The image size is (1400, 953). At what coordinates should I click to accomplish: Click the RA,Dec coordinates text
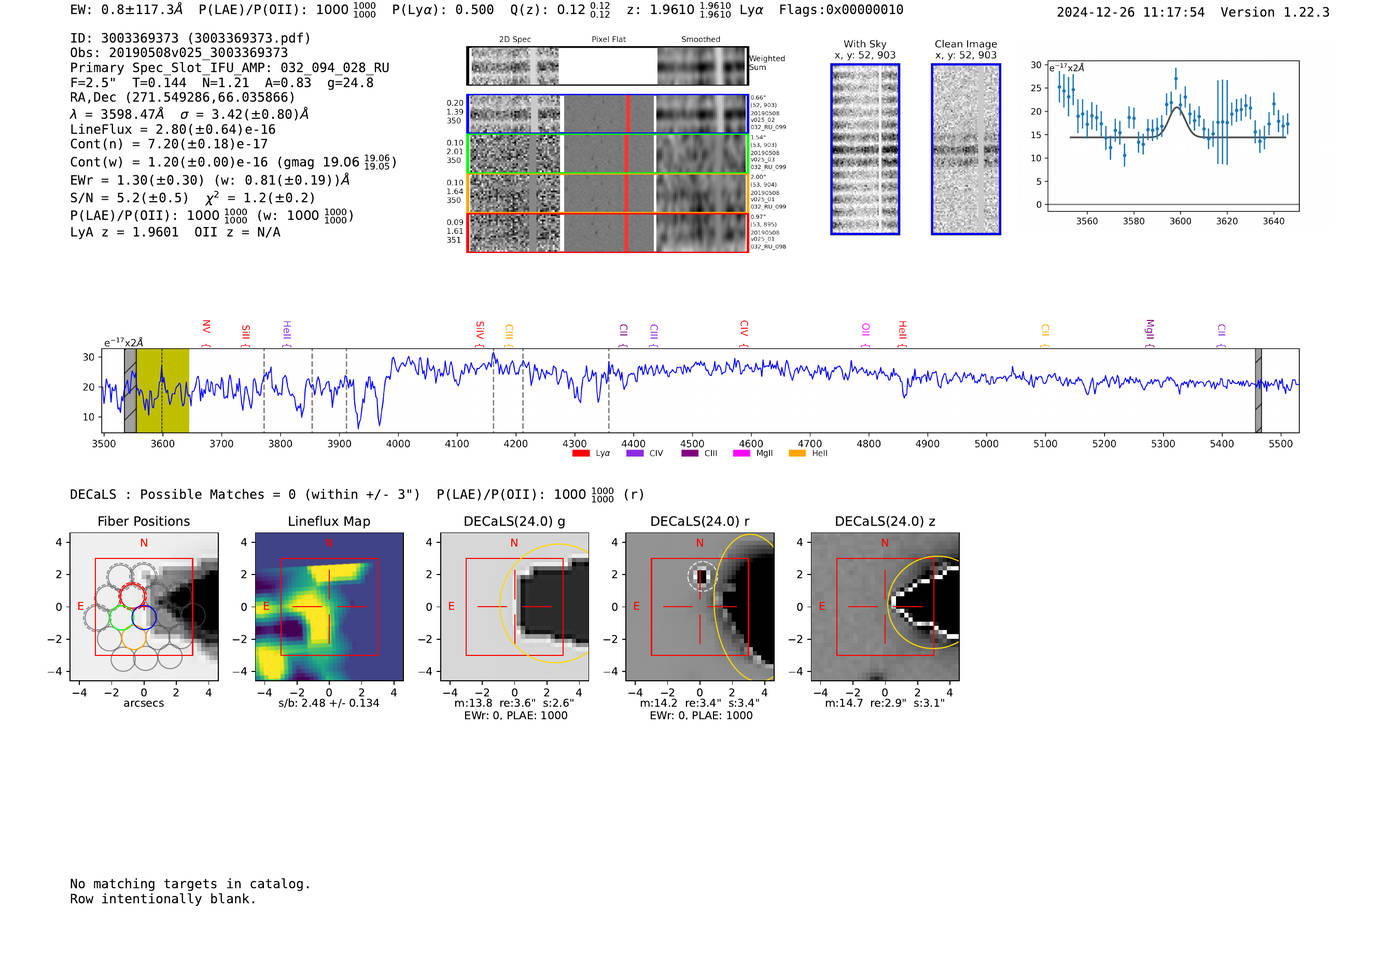click(183, 98)
